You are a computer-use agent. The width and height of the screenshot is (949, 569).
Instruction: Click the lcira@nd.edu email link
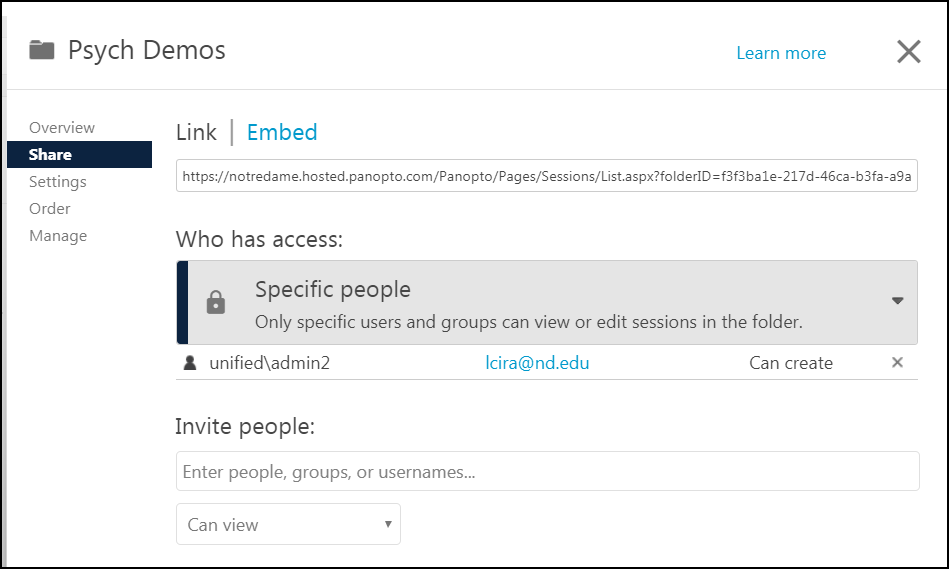coord(537,363)
